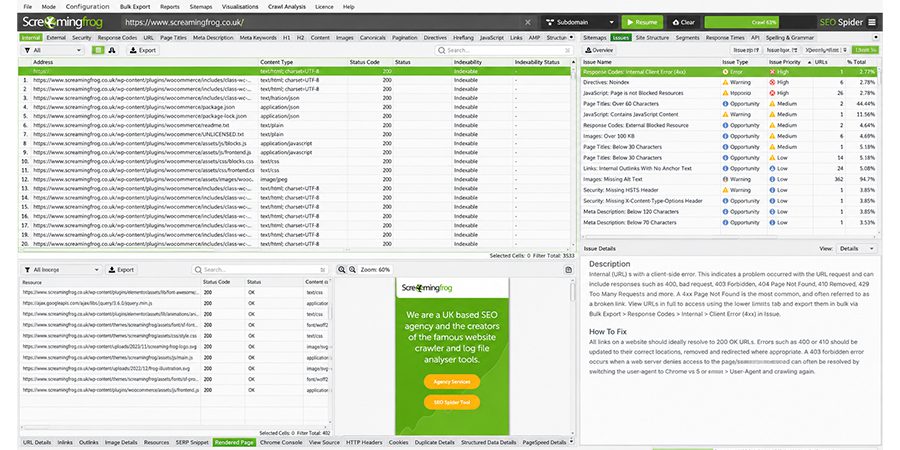The width and height of the screenshot is (900, 450).
Task: Switch to the Hreflang tab
Action: (463, 37)
